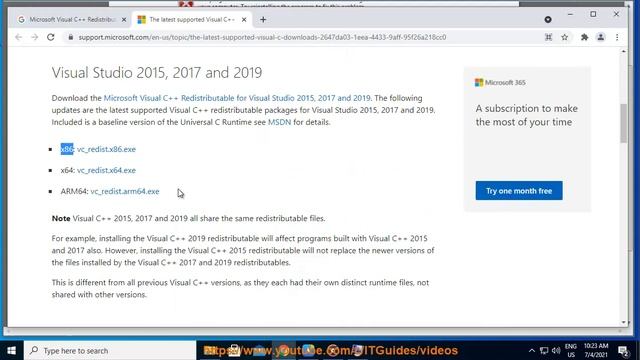This screenshot has width=640, height=360.
Task: Open the volume control icon
Action: pyautogui.click(x=556, y=350)
